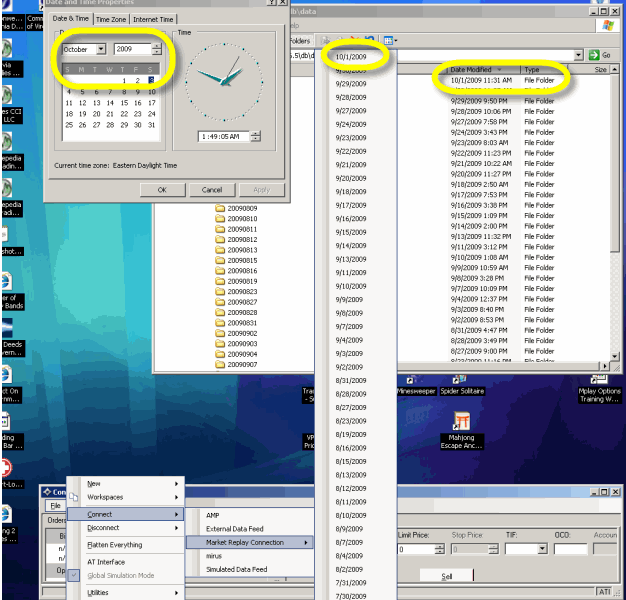Click Explorer vertical scrollbar up arrow
Screen dimensions: 626x600
point(615,69)
